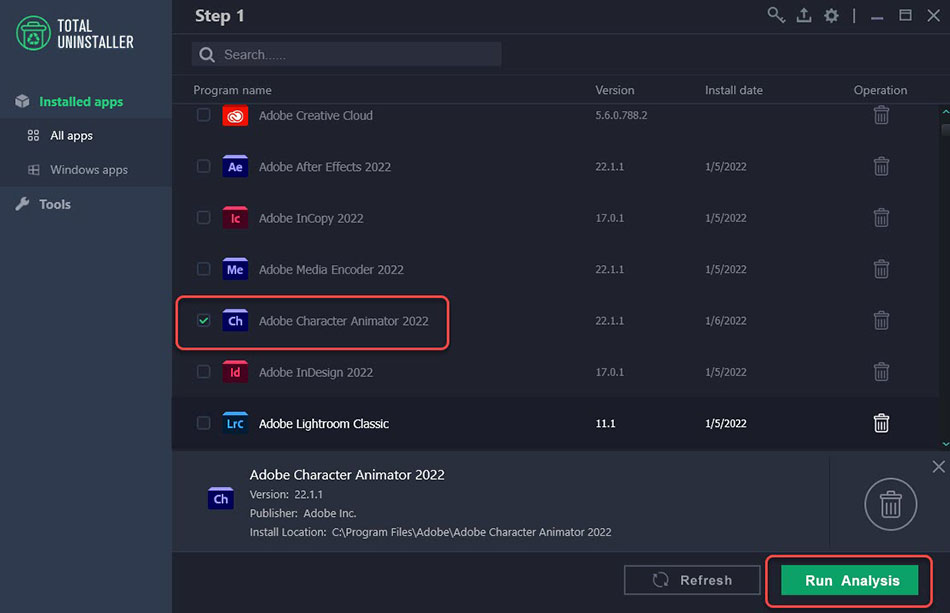
Task: Click the trash icon for Adobe Character Animator 2022
Action: (881, 320)
